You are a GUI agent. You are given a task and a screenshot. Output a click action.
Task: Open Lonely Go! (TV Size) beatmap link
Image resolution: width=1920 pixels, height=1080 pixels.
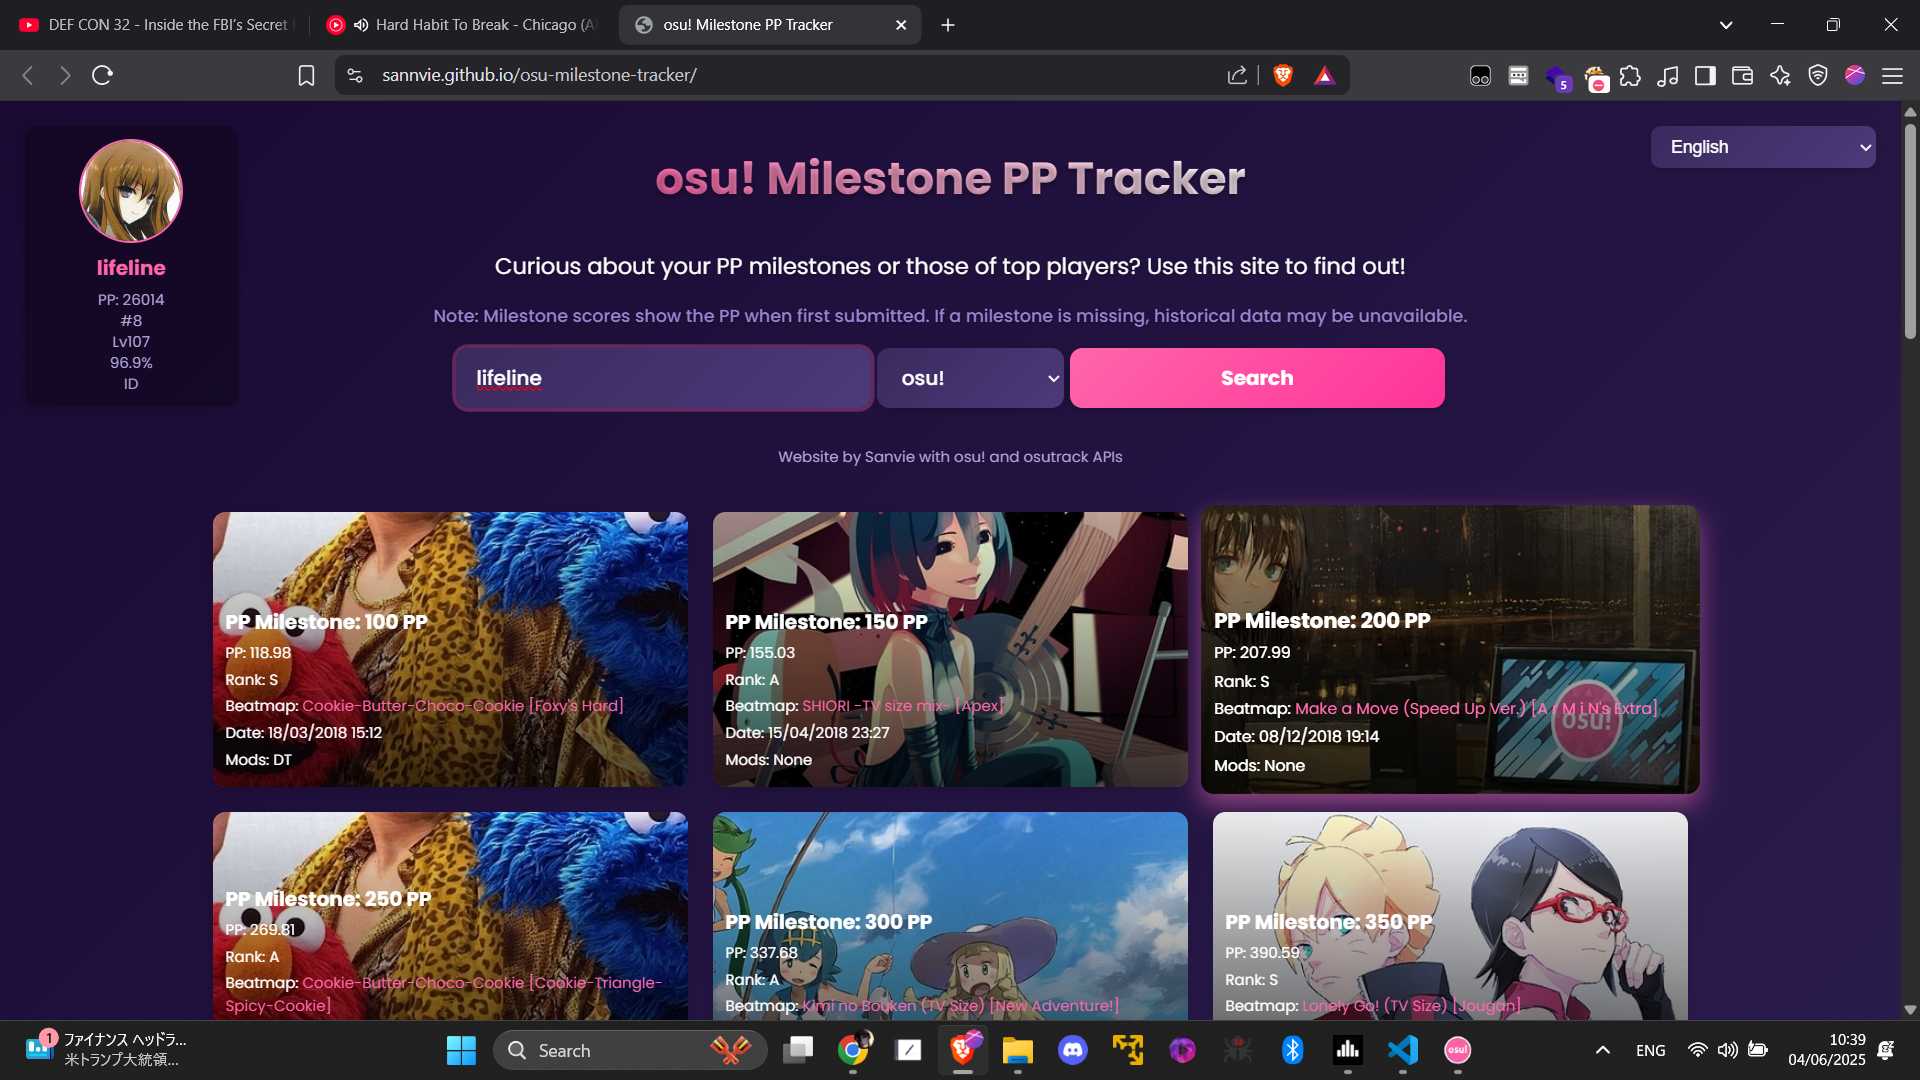[1411, 1006]
